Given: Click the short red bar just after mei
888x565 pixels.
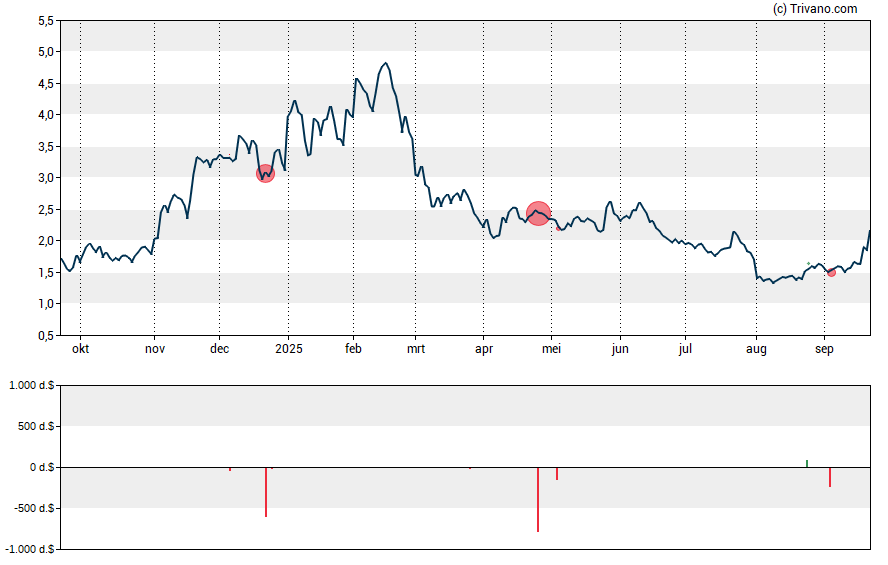Looking at the screenshot, I should 557,473.
